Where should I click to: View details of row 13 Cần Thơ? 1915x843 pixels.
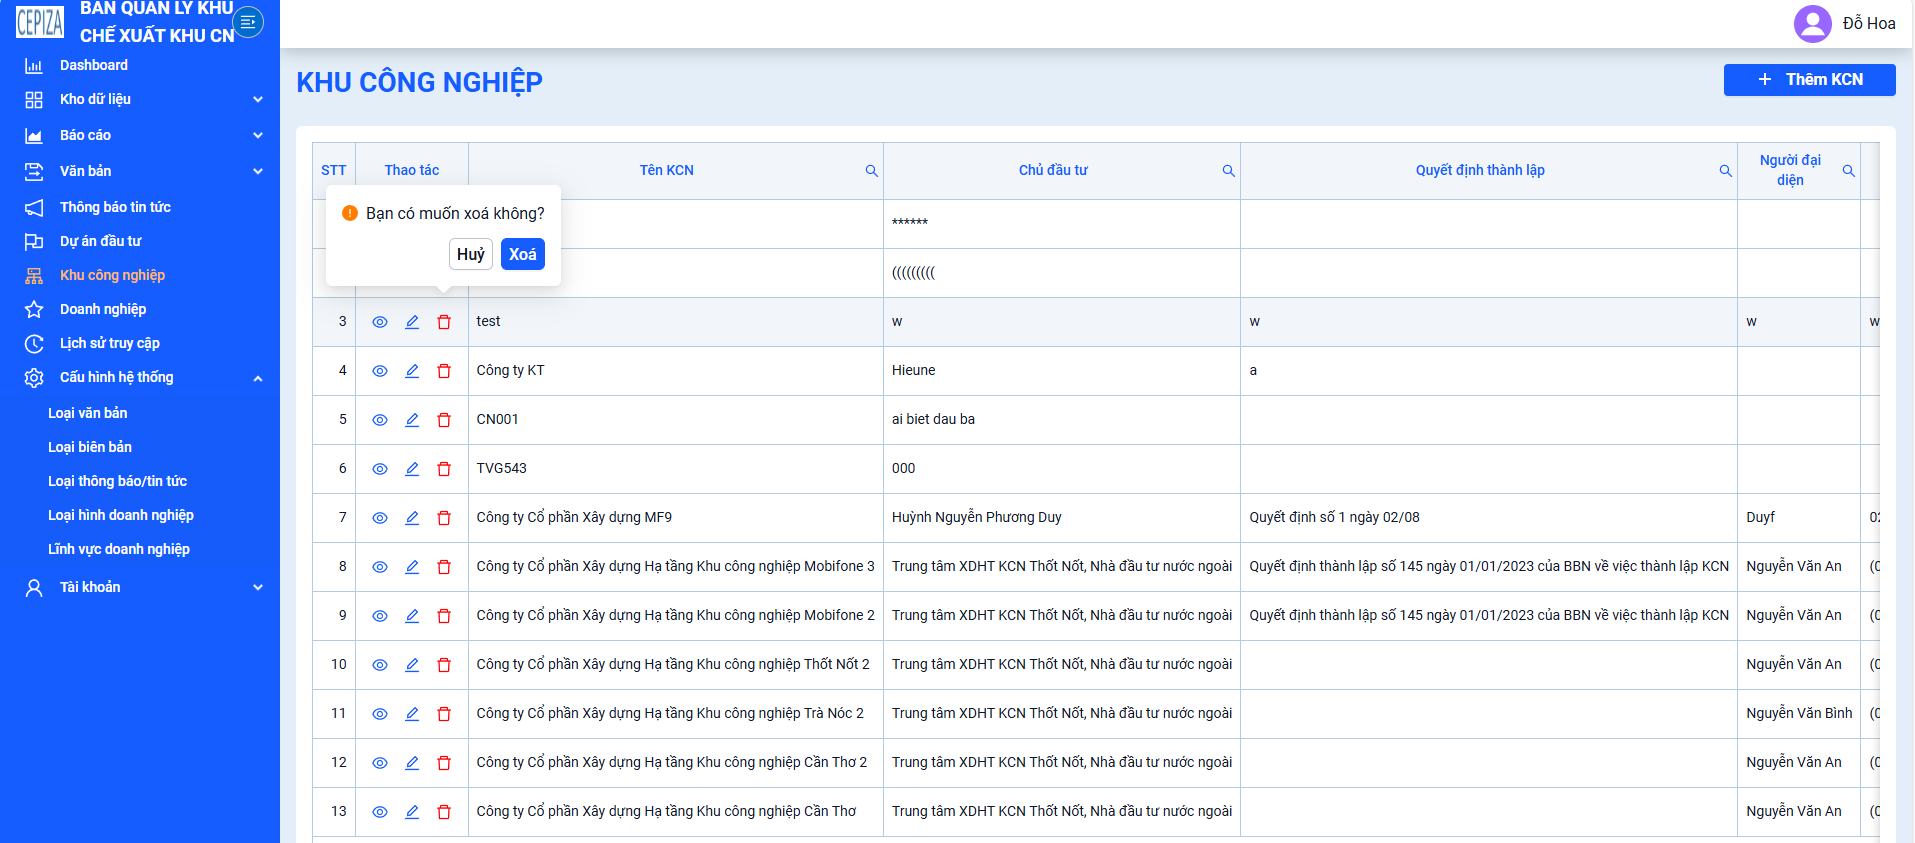[380, 812]
